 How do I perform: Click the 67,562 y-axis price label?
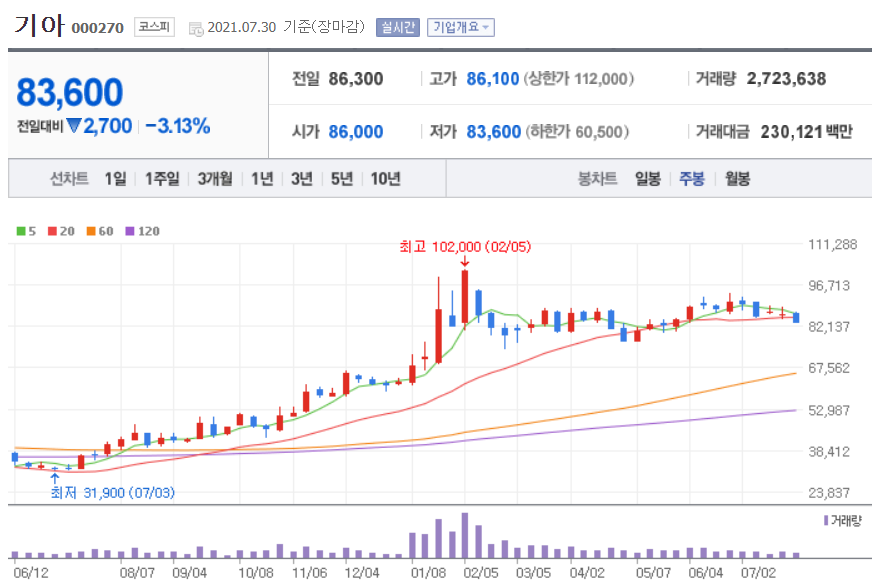[829, 368]
